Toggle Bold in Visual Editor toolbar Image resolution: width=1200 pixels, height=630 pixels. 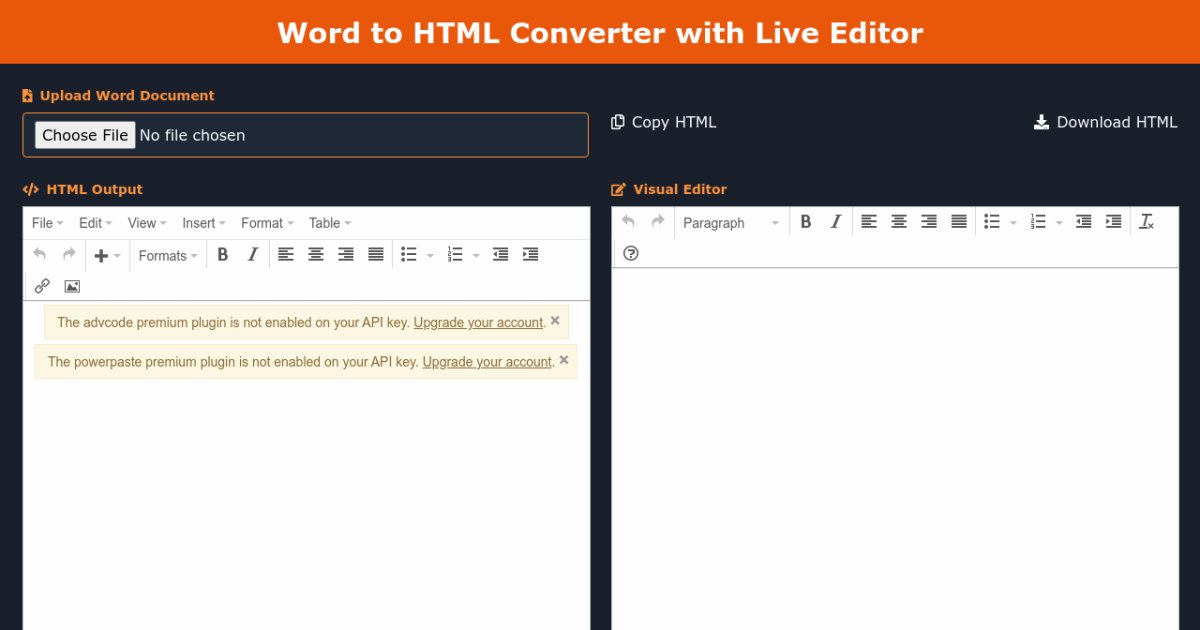point(806,222)
